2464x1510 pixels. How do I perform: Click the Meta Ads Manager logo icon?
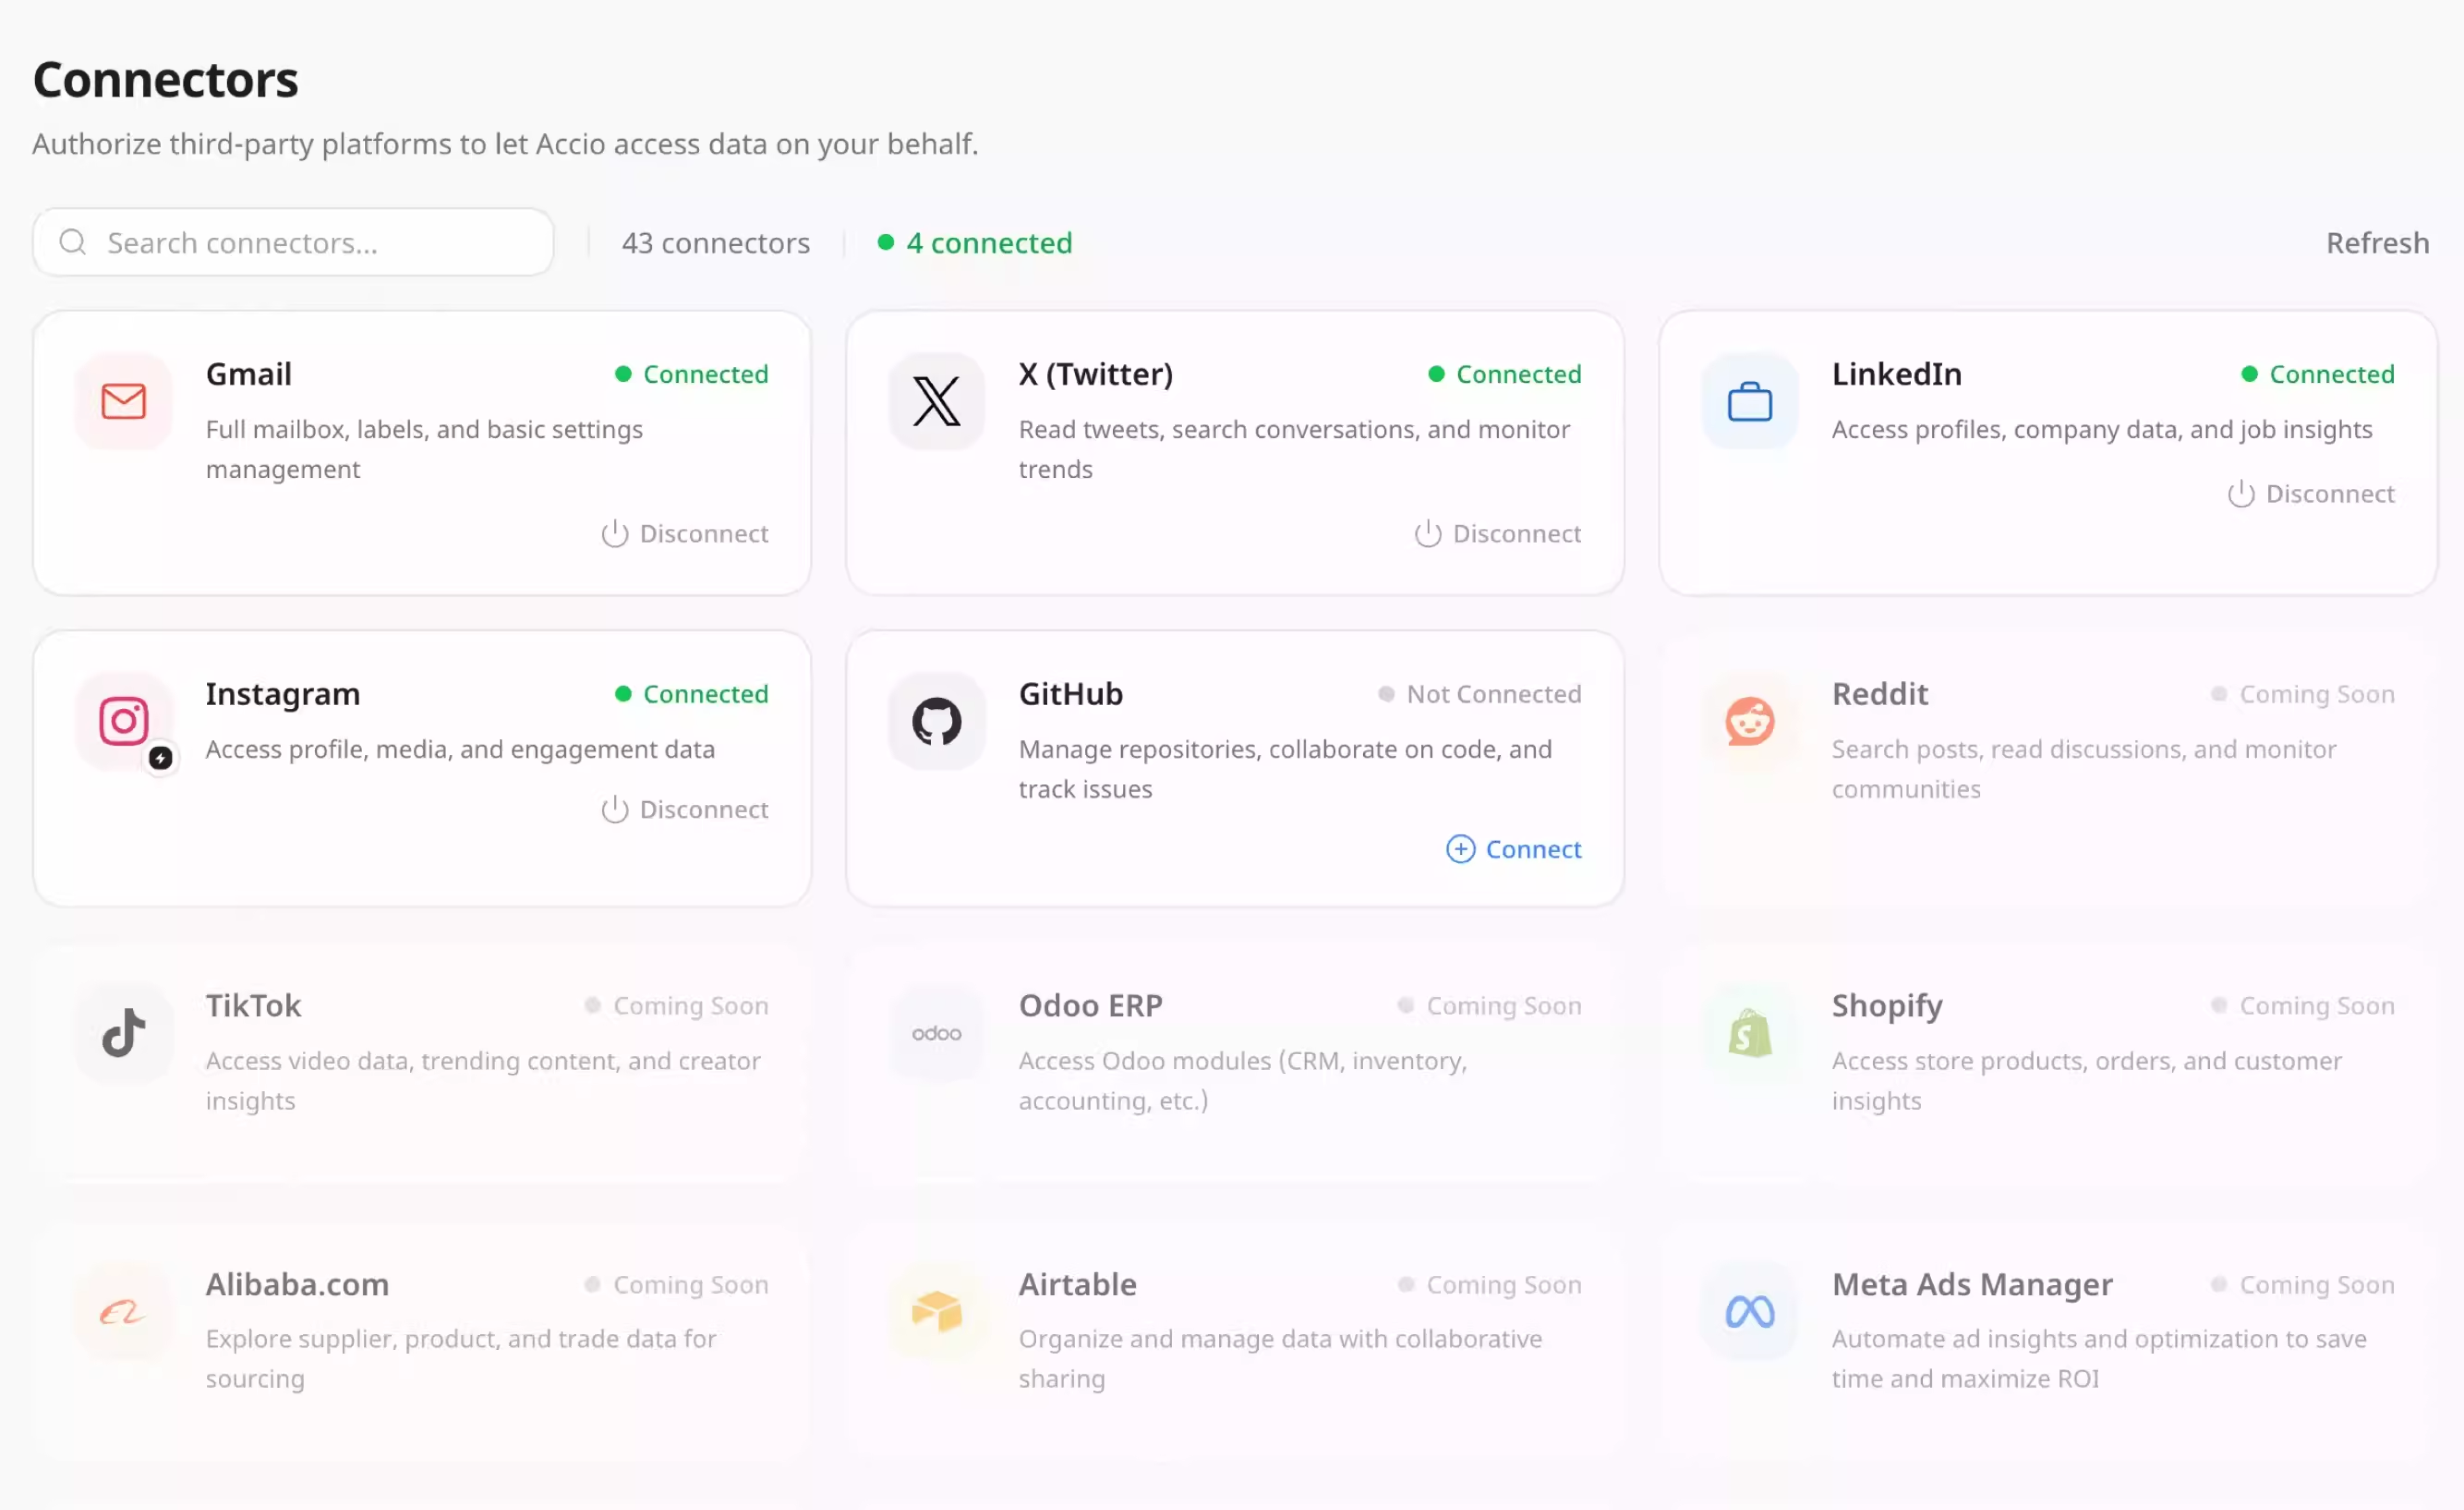point(1749,1311)
